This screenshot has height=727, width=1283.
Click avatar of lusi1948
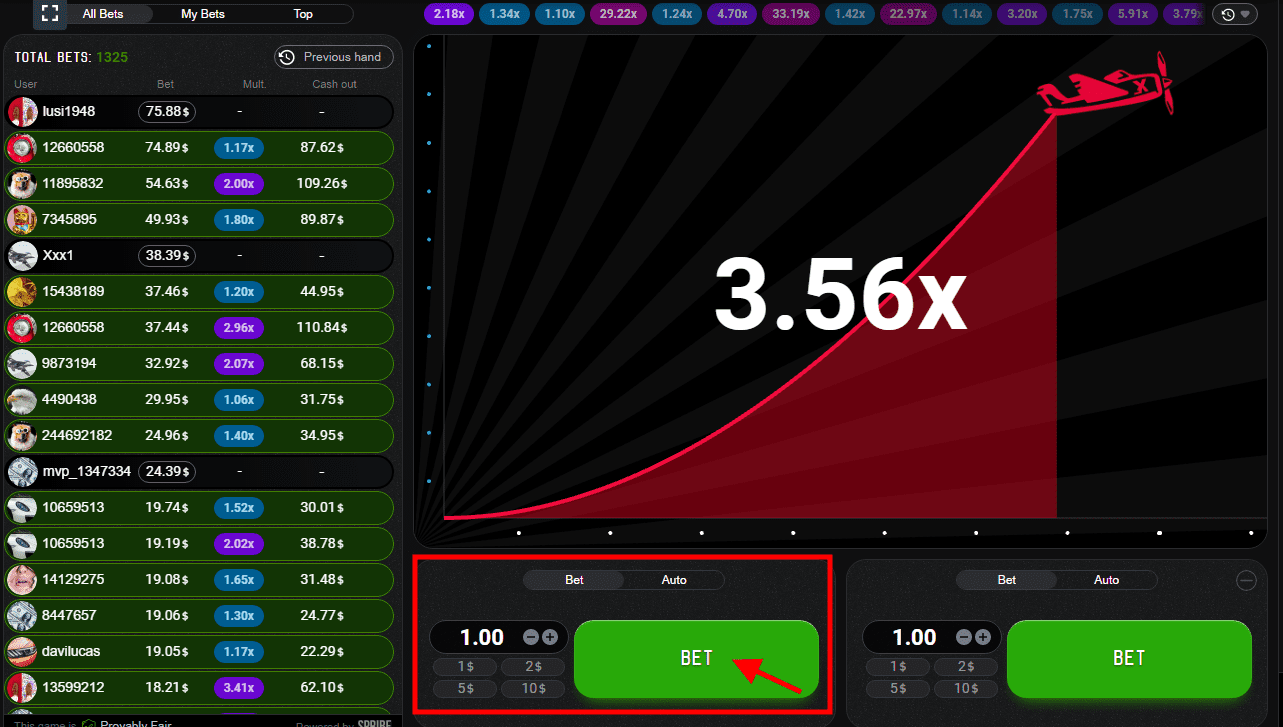pyautogui.click(x=22, y=111)
